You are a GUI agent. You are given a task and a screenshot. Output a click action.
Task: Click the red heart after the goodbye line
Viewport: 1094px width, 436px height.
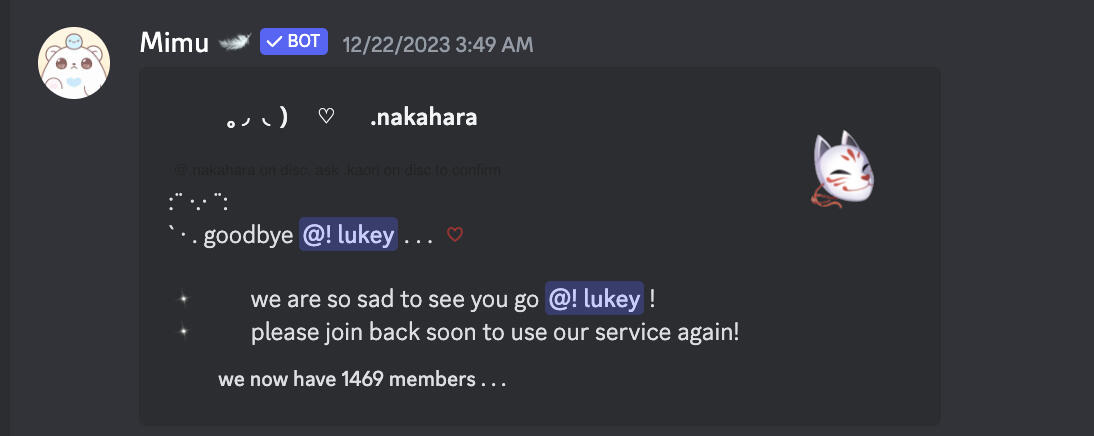point(455,236)
